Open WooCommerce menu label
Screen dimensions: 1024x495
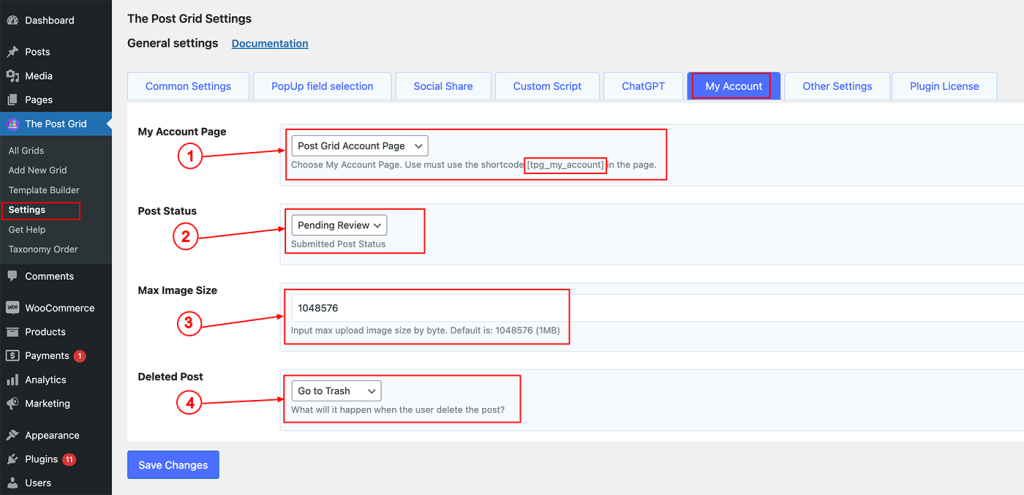pyautogui.click(x=59, y=308)
